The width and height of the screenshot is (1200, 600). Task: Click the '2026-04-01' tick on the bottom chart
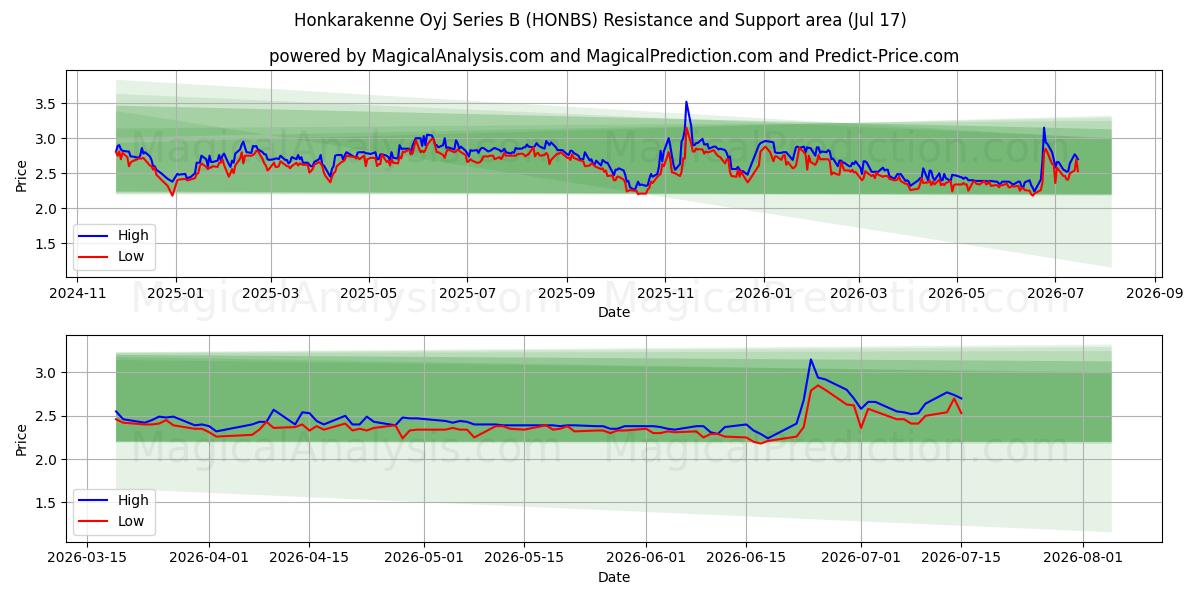pyautogui.click(x=209, y=558)
